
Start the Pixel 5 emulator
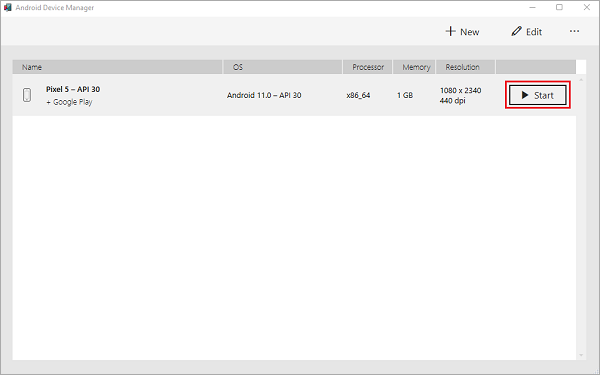(x=537, y=95)
